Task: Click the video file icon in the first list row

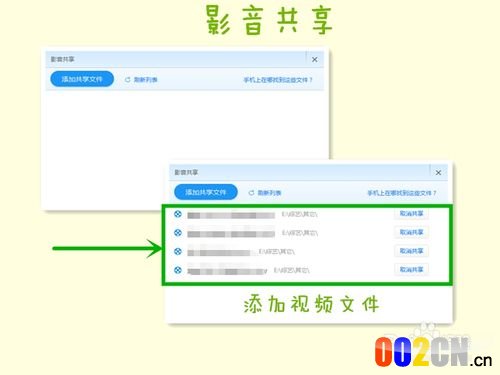Action: pos(178,214)
